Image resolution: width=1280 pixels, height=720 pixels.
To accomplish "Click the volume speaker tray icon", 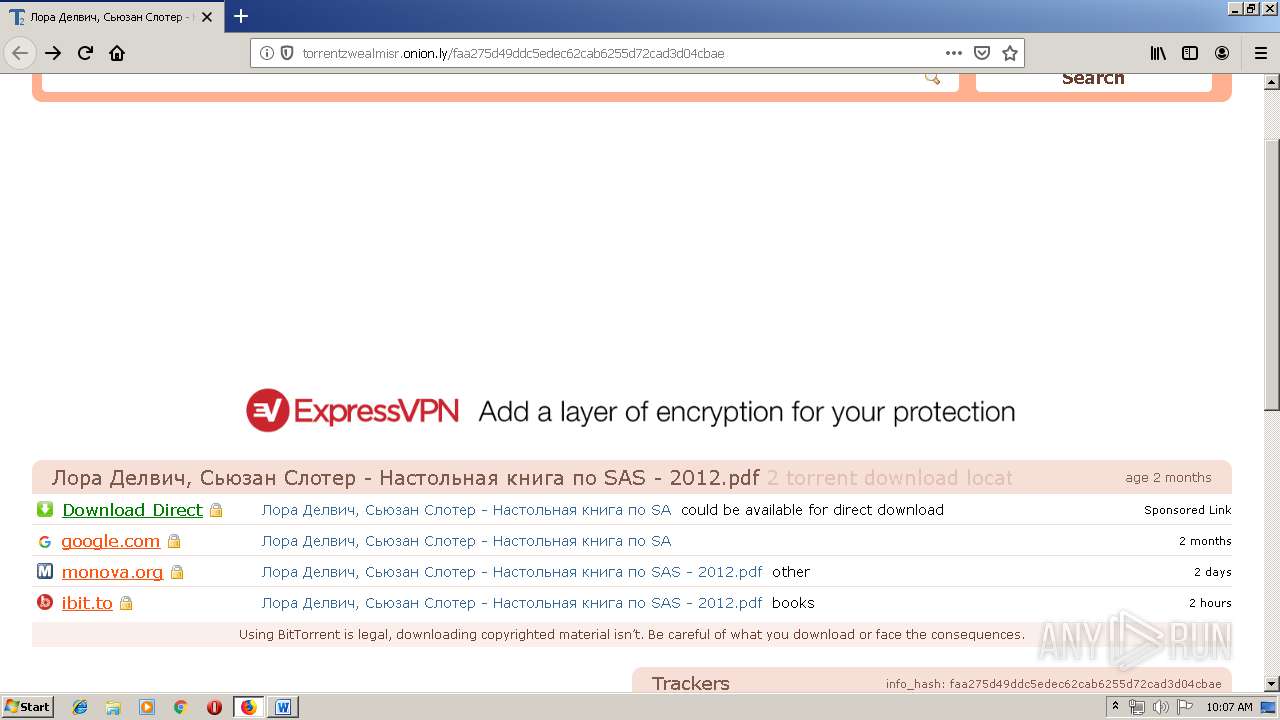I will point(1160,707).
